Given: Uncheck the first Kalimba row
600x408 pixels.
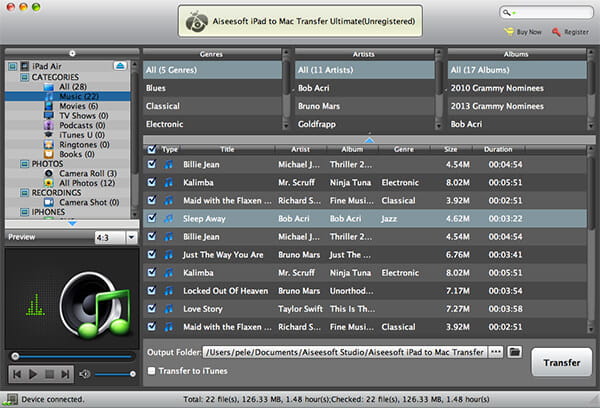Looking at the screenshot, I should tap(152, 182).
